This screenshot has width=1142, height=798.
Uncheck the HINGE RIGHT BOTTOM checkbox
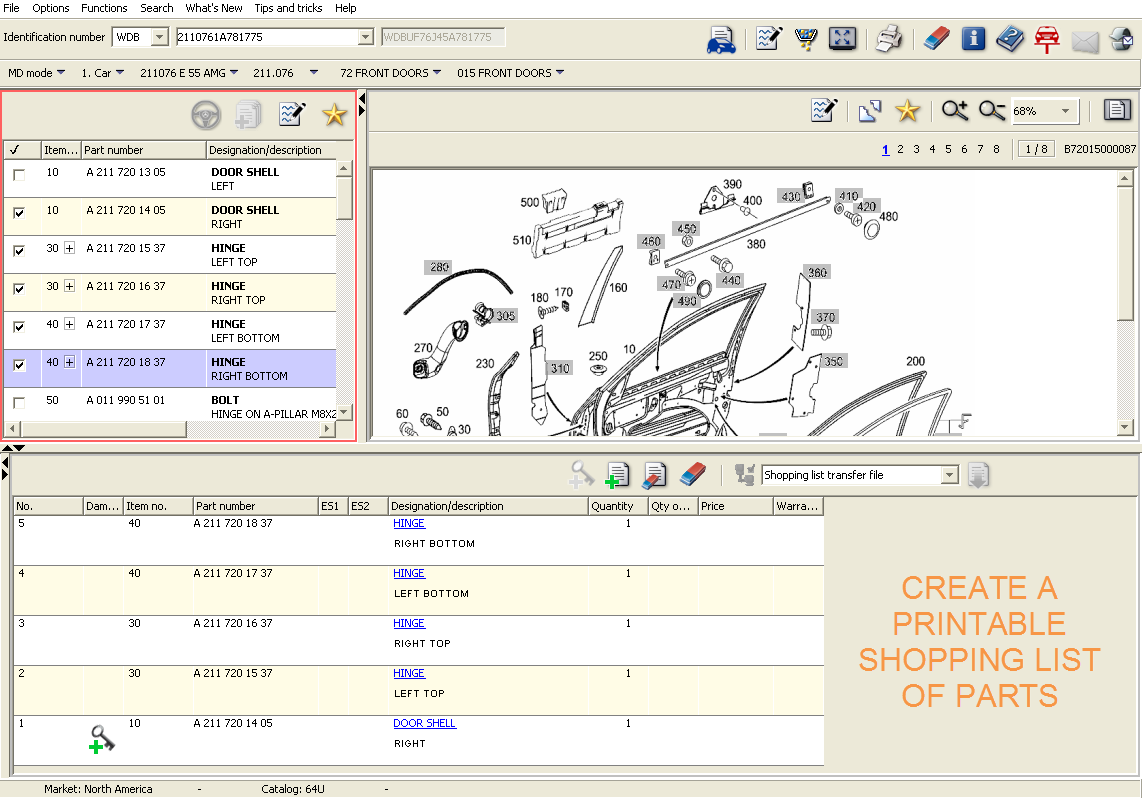19,365
